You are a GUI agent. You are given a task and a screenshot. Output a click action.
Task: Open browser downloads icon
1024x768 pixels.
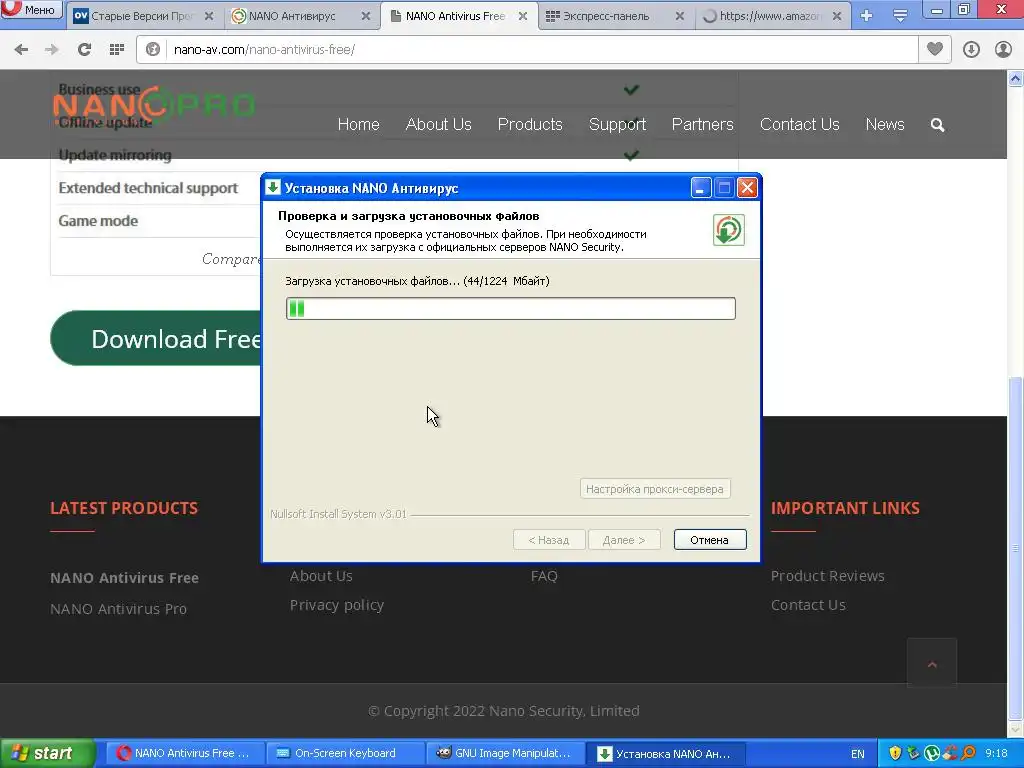(971, 50)
